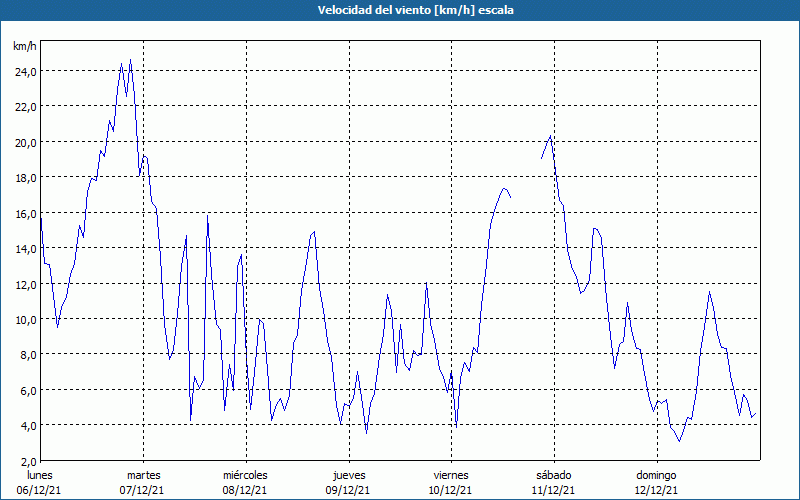Select the 22,0 y-axis value
The image size is (800, 500).
coord(26,107)
